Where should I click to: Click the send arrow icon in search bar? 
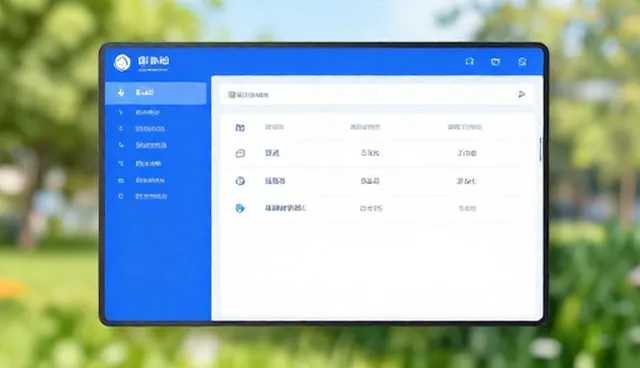tap(521, 94)
